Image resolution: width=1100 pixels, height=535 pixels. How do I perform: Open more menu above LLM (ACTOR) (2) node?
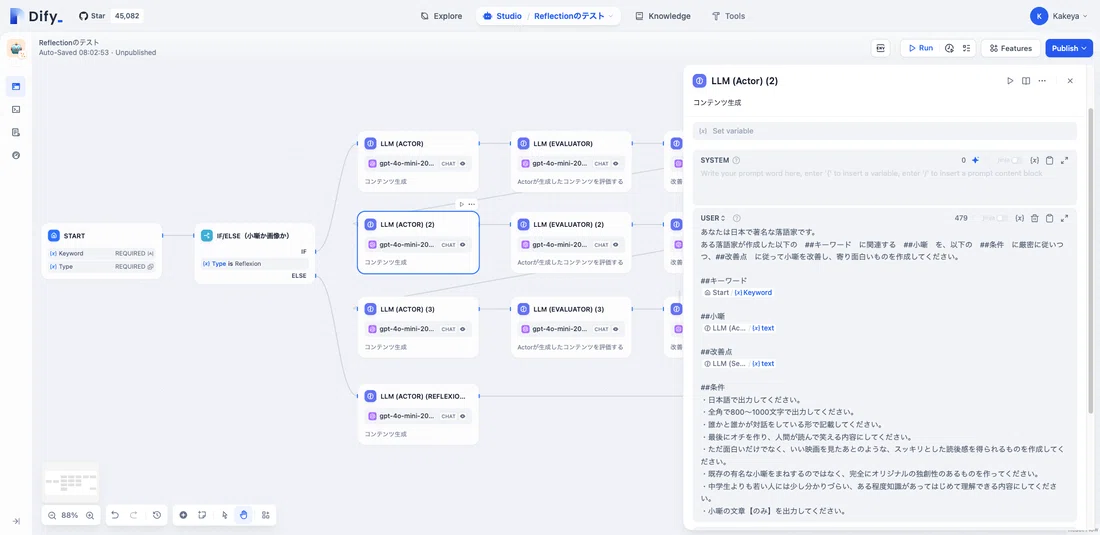point(471,204)
